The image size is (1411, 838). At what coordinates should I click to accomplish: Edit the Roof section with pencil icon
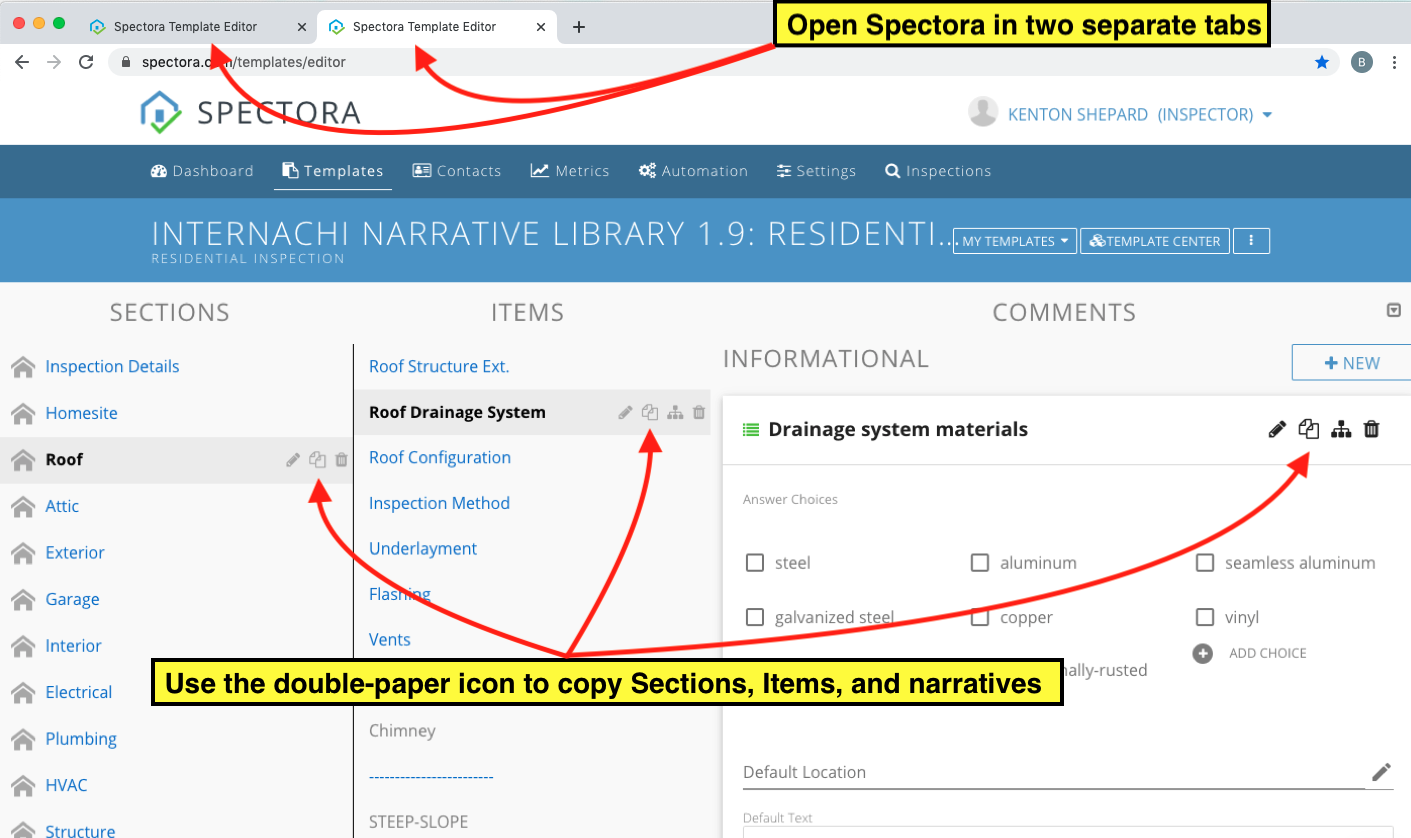[x=293, y=460]
